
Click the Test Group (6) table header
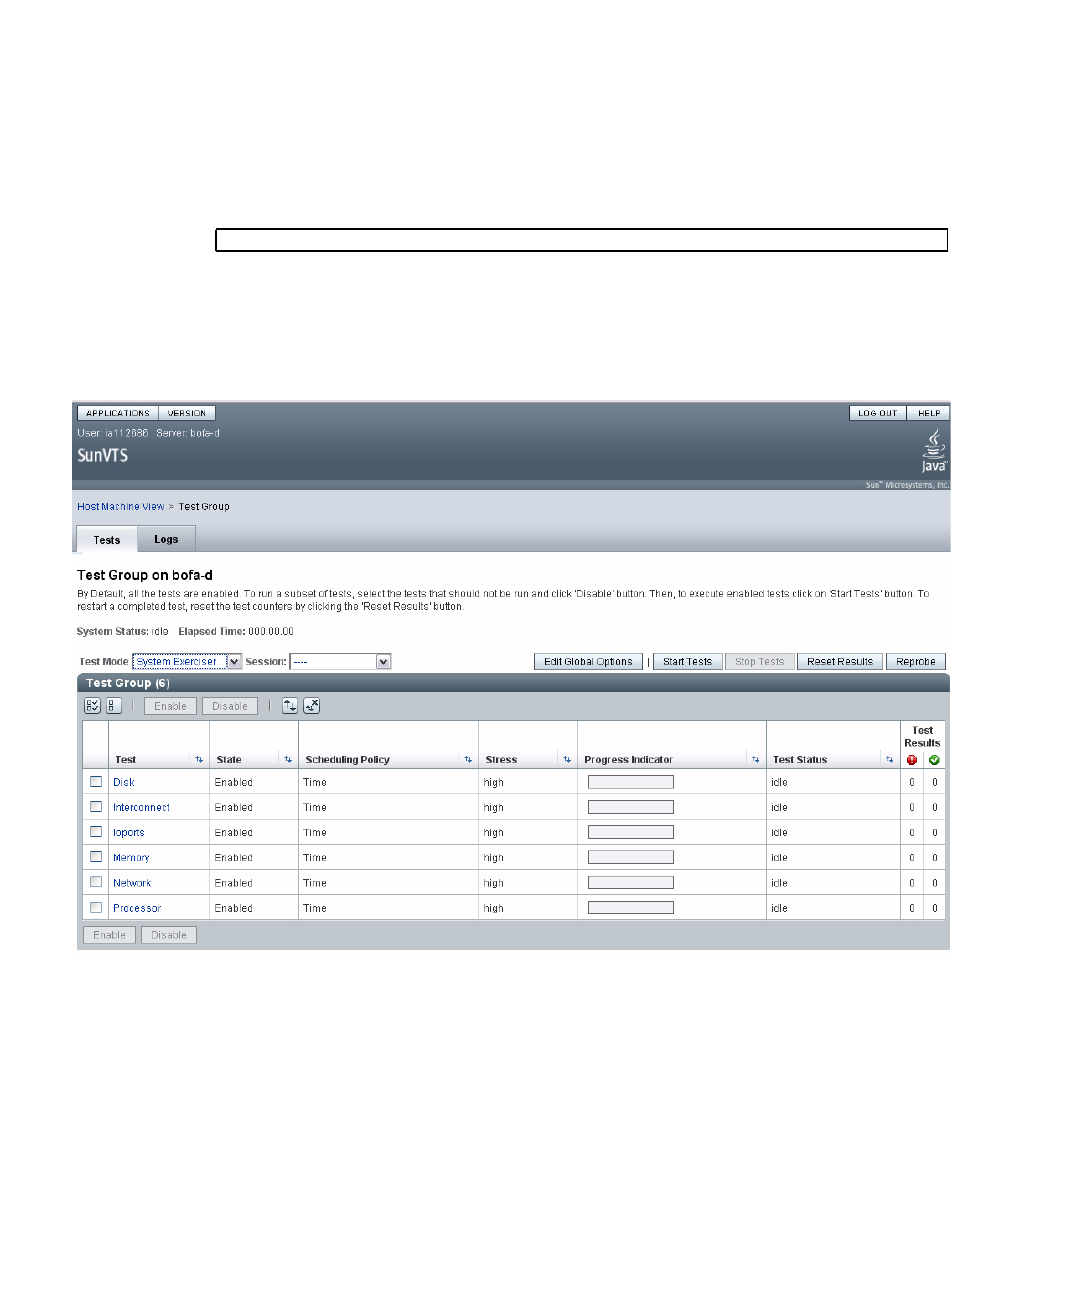coord(513,683)
